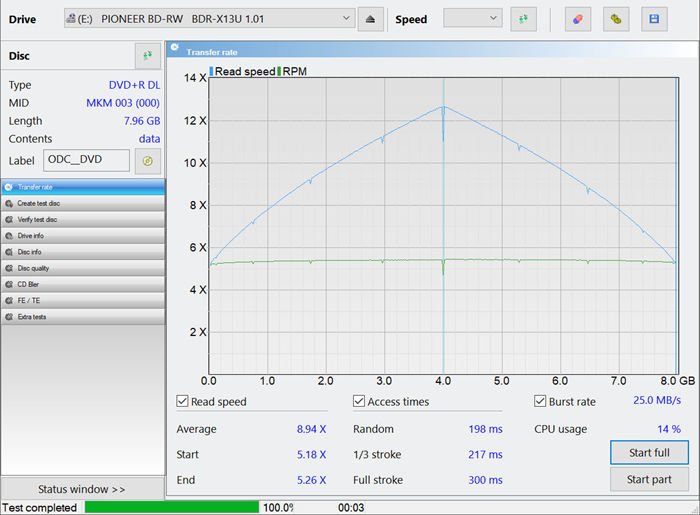The width and height of the screenshot is (700, 515).
Task: Open CD Bler test
Action: point(83,284)
